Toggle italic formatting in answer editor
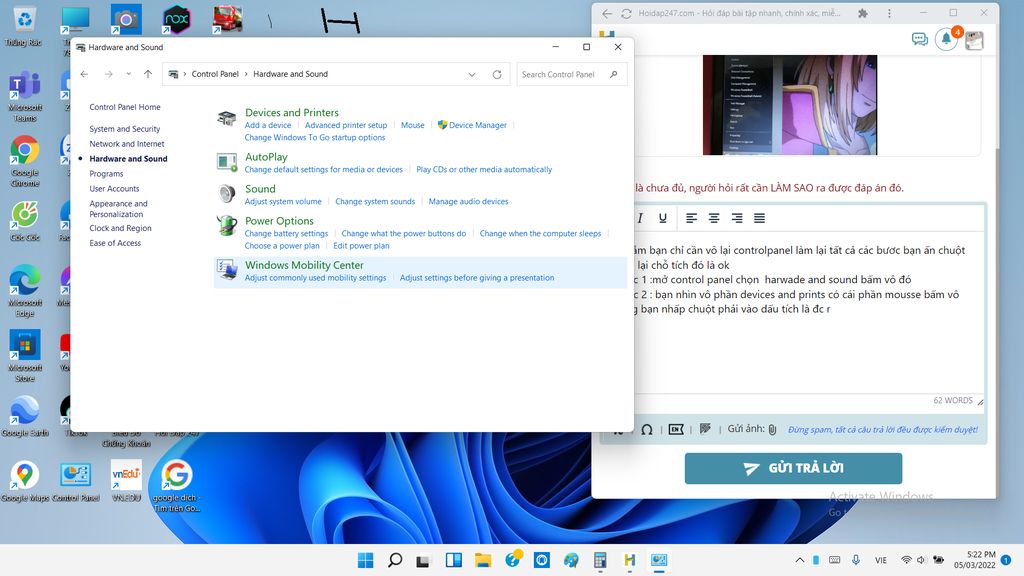This screenshot has height=576, width=1024. coord(640,218)
